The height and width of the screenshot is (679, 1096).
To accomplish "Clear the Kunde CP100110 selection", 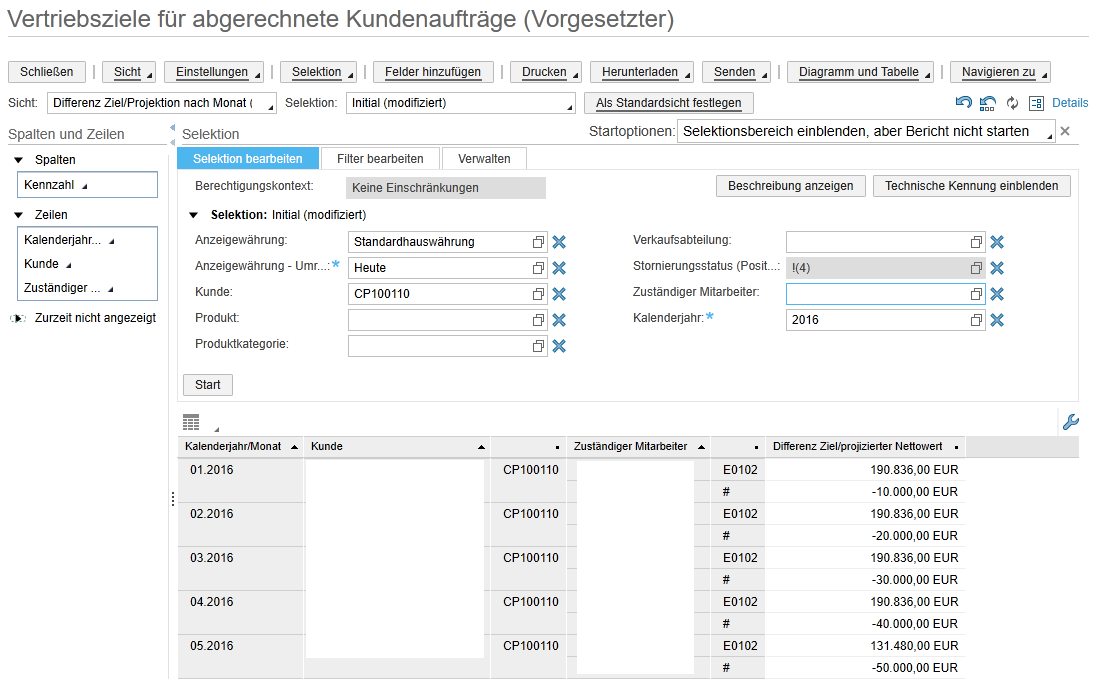I will coord(559,294).
